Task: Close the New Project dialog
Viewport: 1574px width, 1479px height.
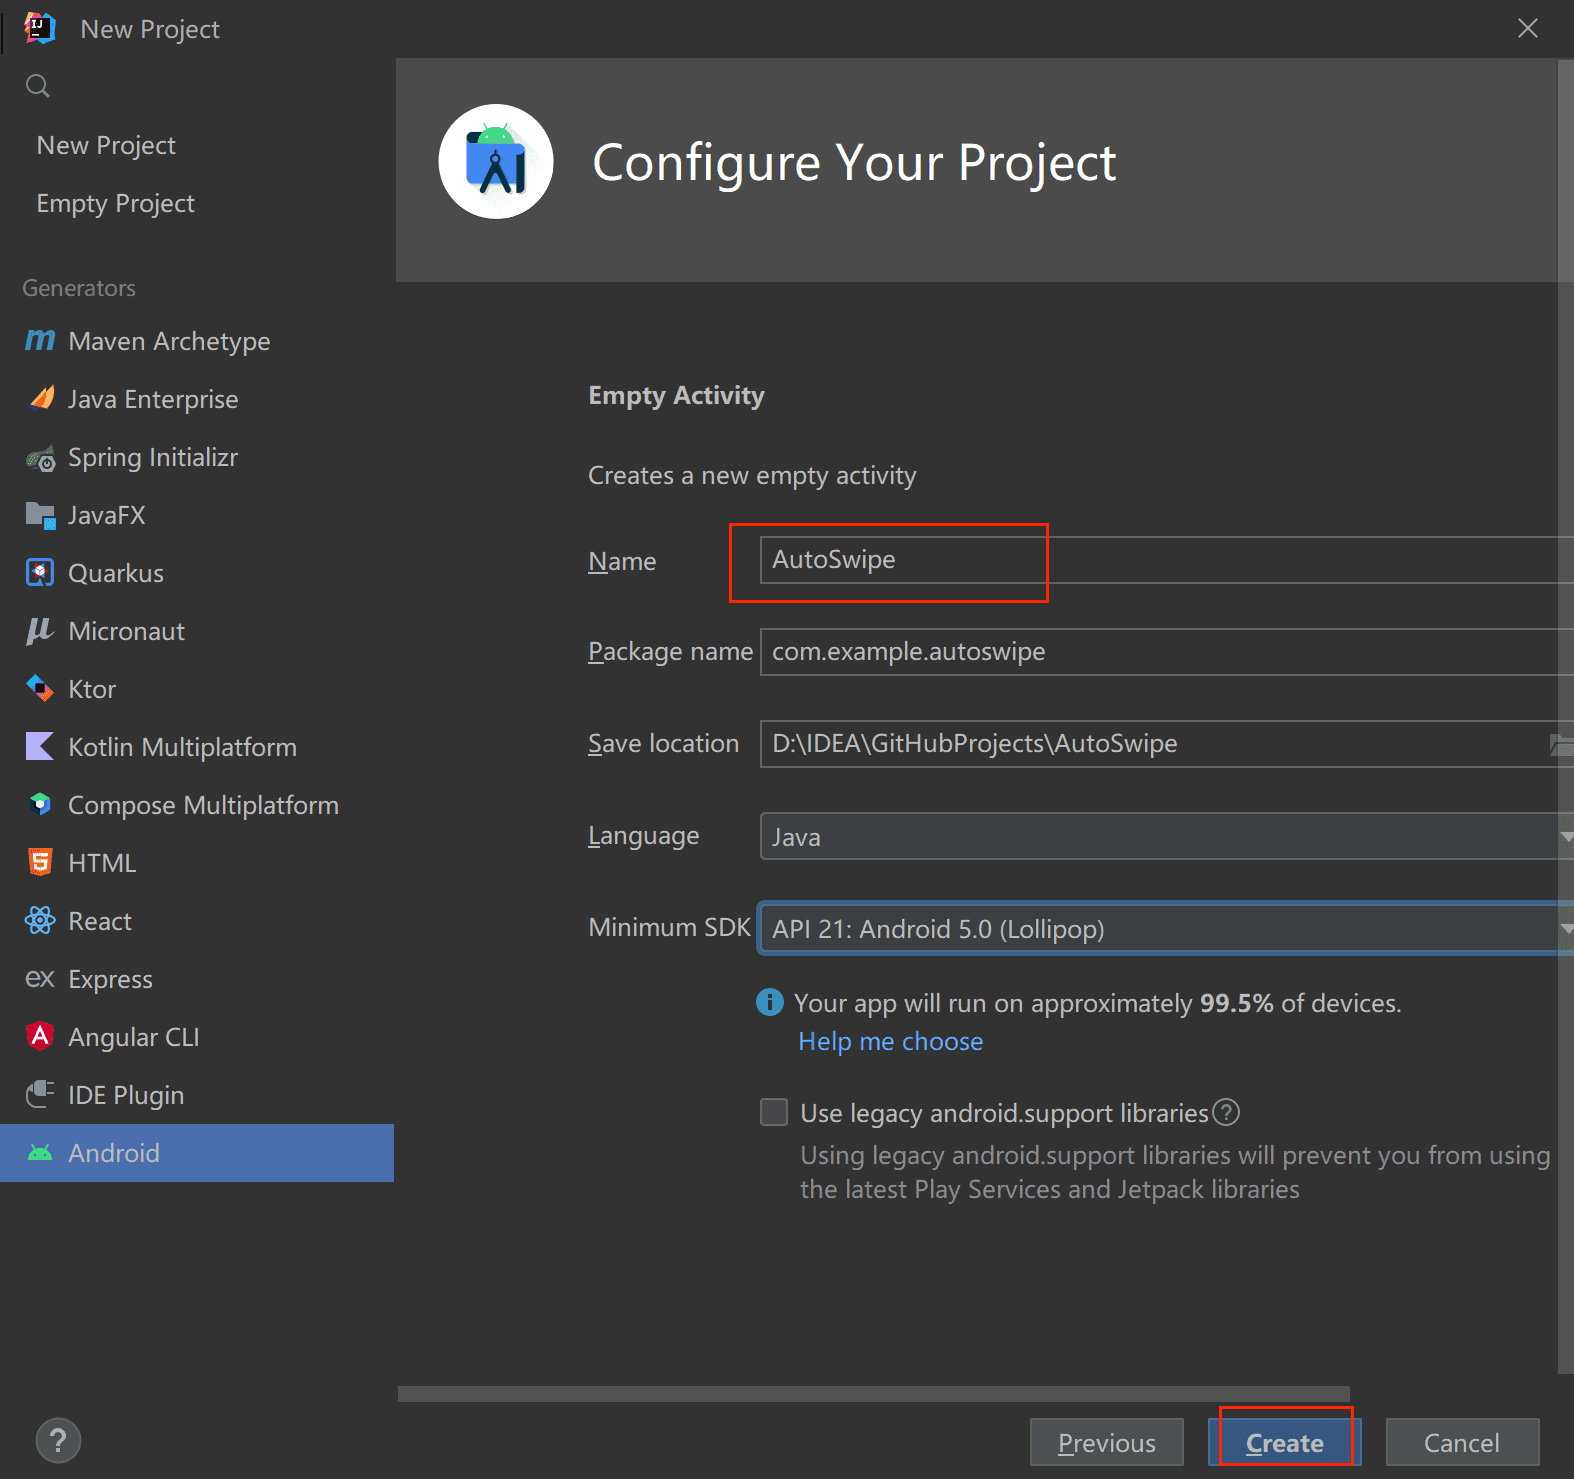Action: point(1528,28)
